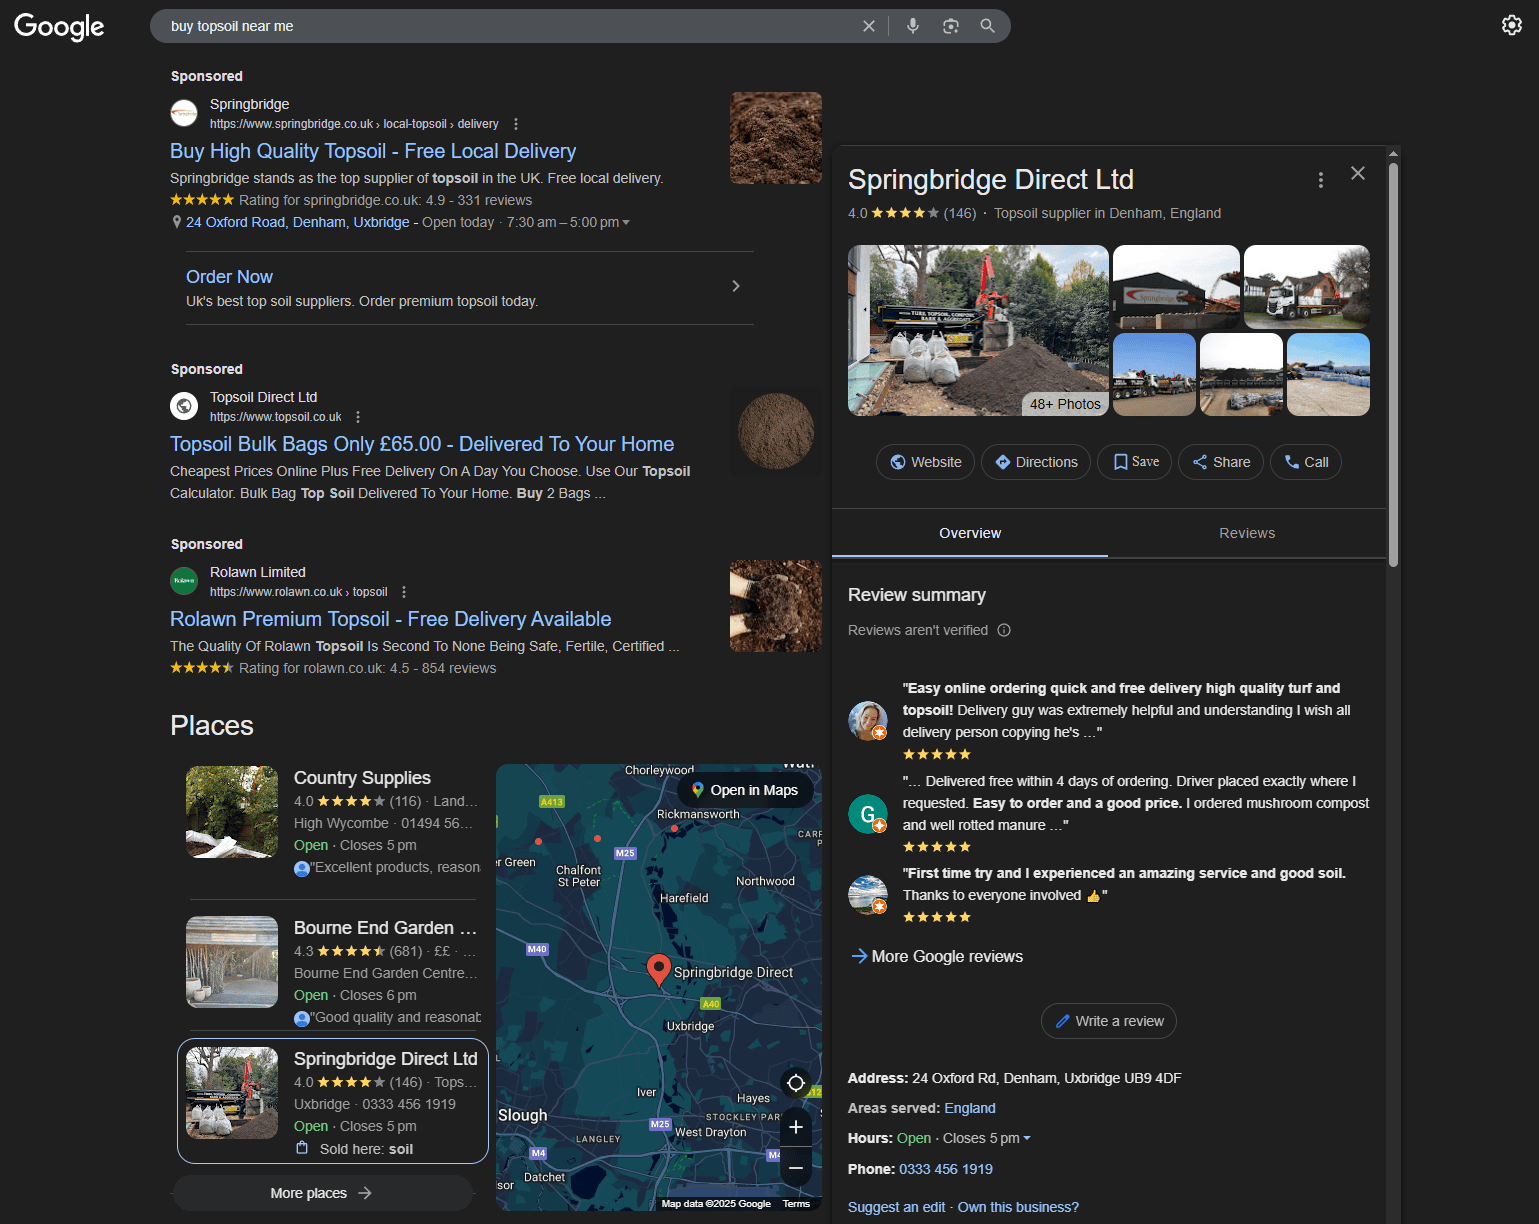The height and width of the screenshot is (1224, 1539).
Task: Zoom in on the map
Action: pyautogui.click(x=796, y=1128)
